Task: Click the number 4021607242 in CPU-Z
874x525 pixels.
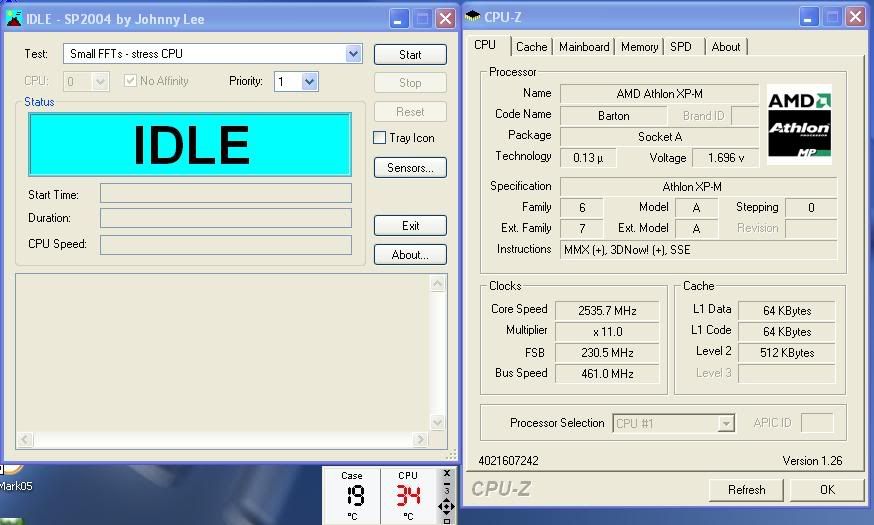Action: [508, 461]
